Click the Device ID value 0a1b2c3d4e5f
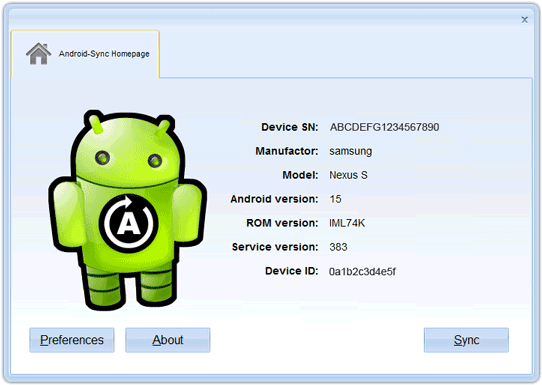 (x=362, y=271)
